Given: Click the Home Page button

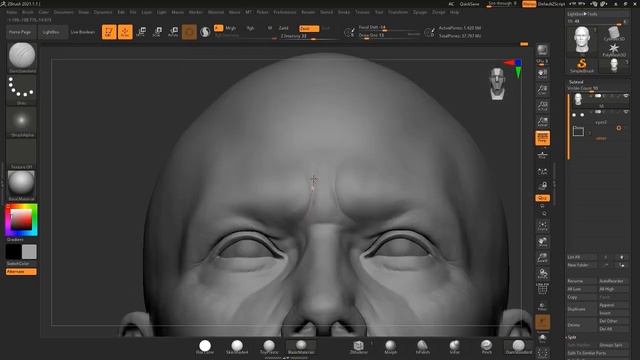Looking at the screenshot, I should point(20,32).
